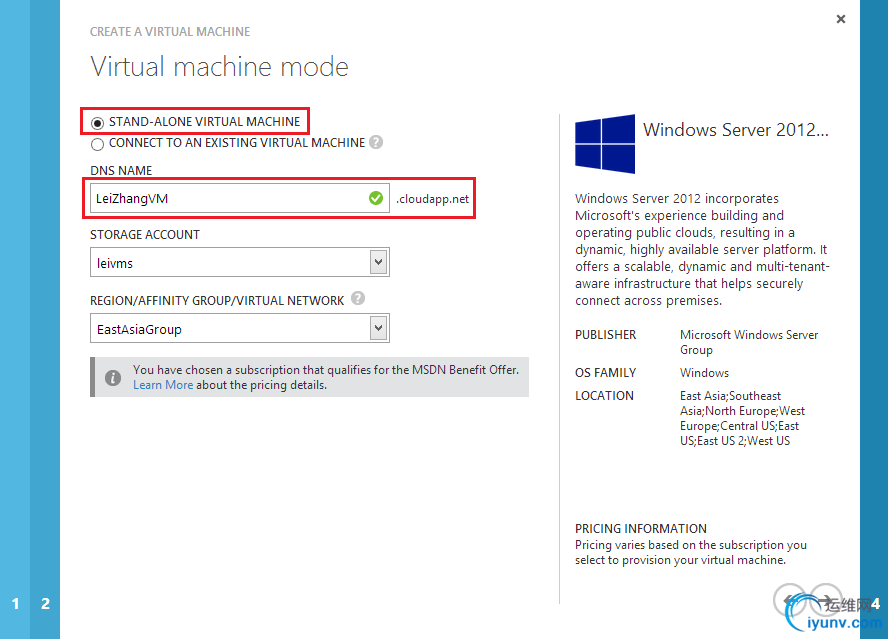The height and width of the screenshot is (639, 888).
Task: Click the OS Family value Windows
Action: point(704,373)
